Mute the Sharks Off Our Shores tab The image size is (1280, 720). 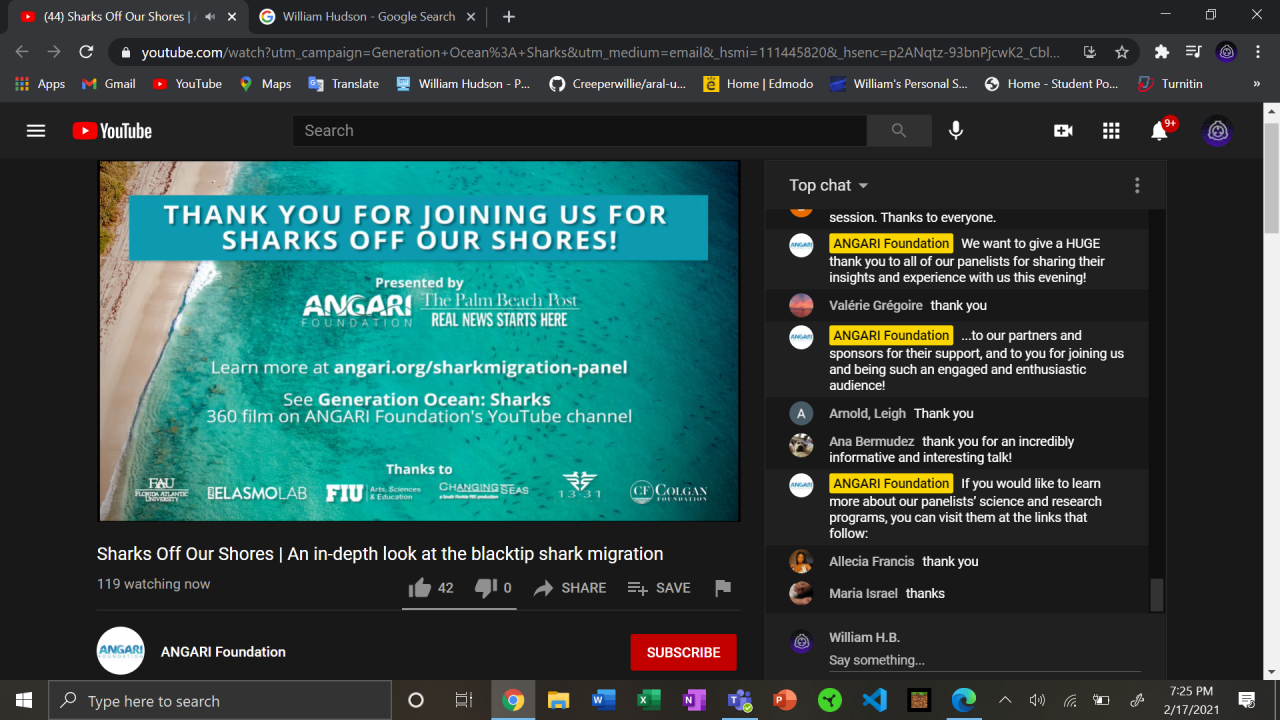click(210, 16)
